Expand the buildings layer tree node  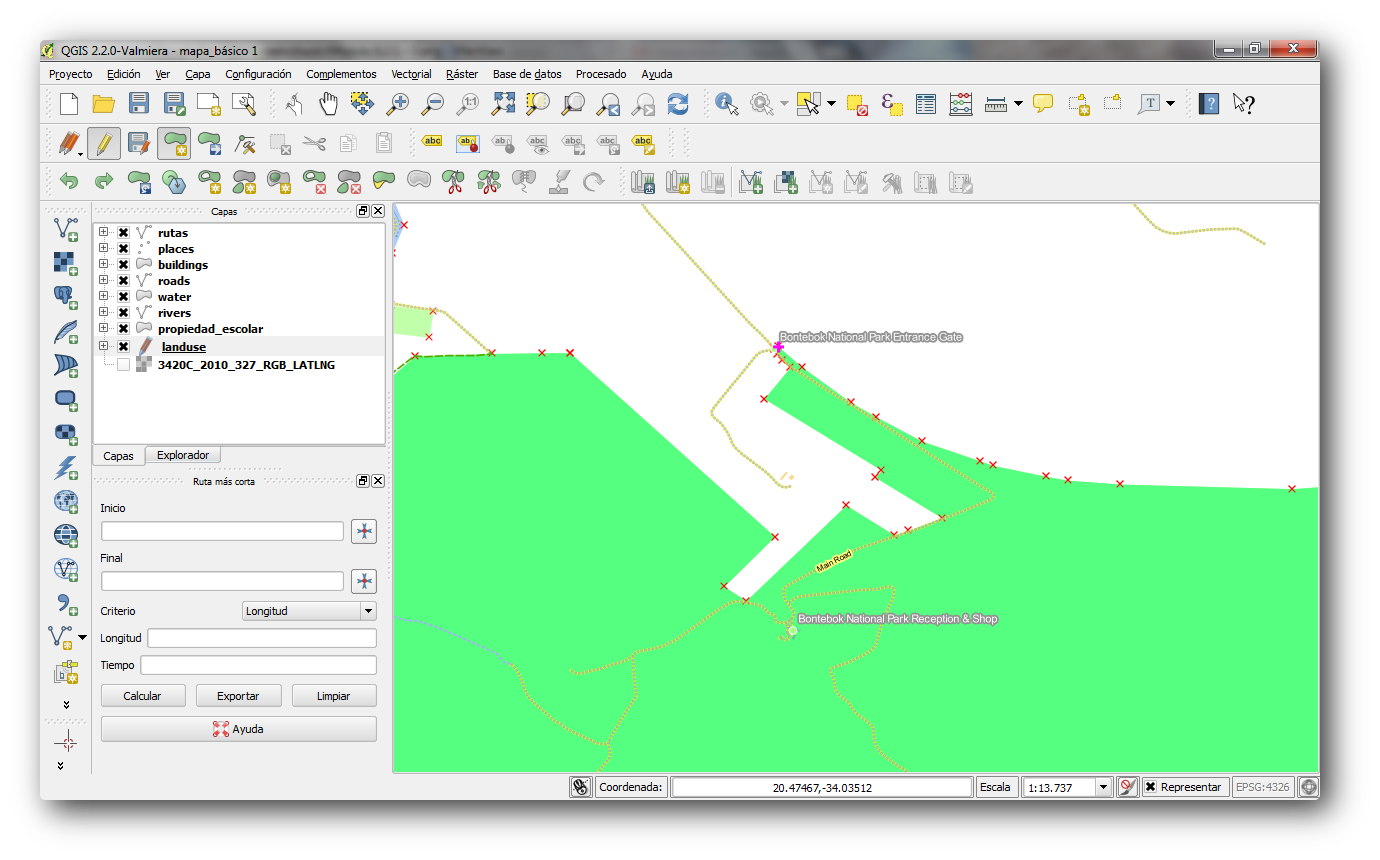103,265
